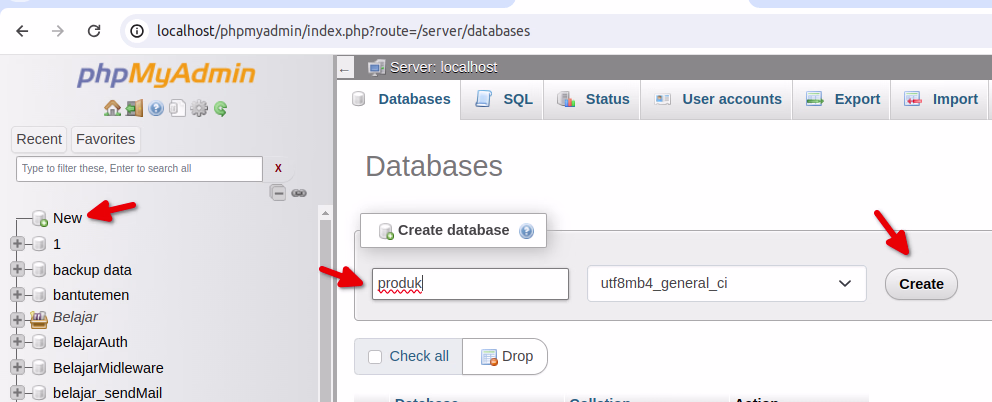Open the Recent tables button
Image resolution: width=992 pixels, height=402 pixels.
tap(39, 139)
